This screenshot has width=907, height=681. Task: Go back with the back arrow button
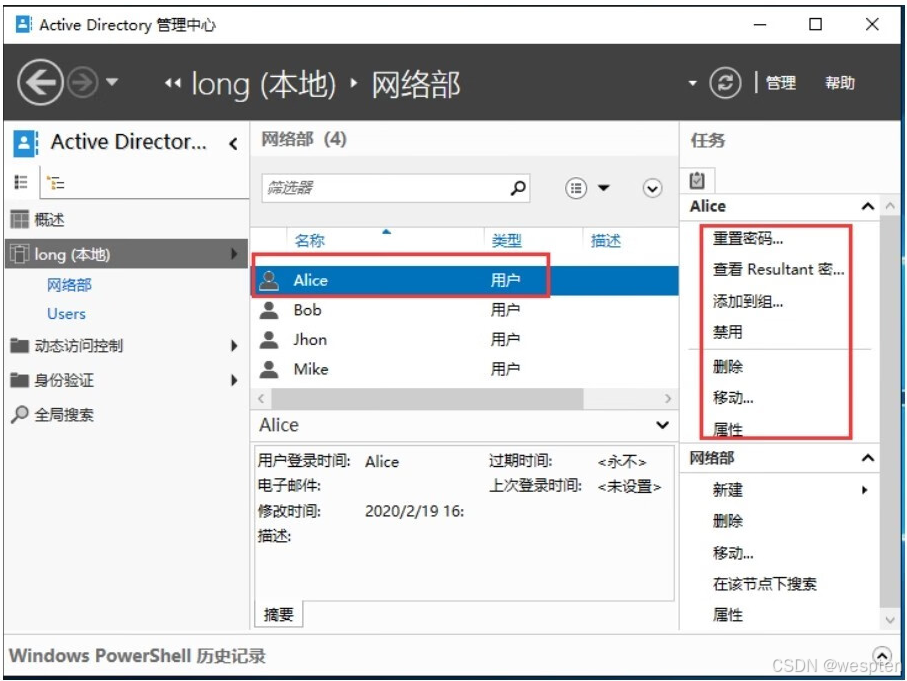[x=40, y=83]
